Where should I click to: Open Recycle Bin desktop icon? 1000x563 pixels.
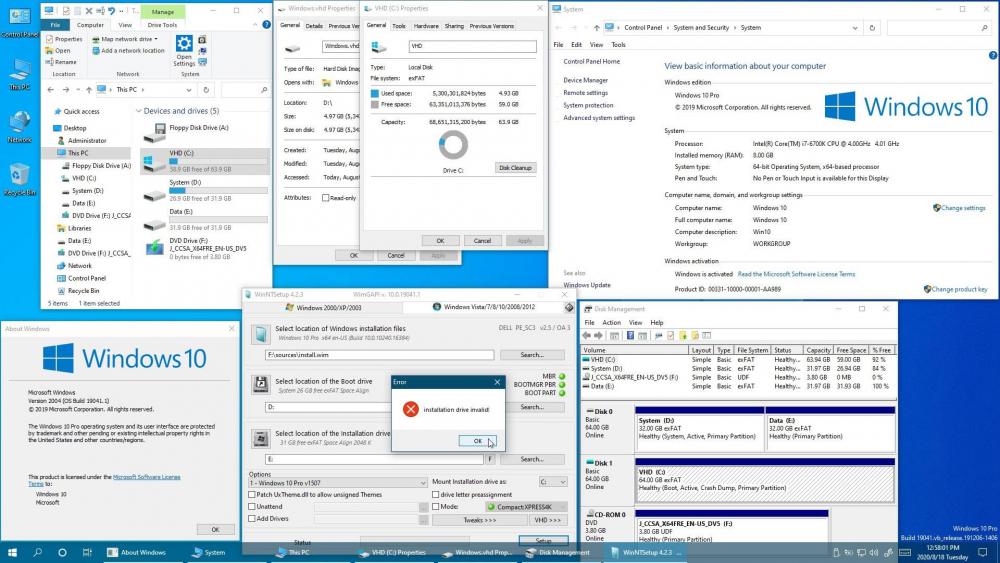19,177
